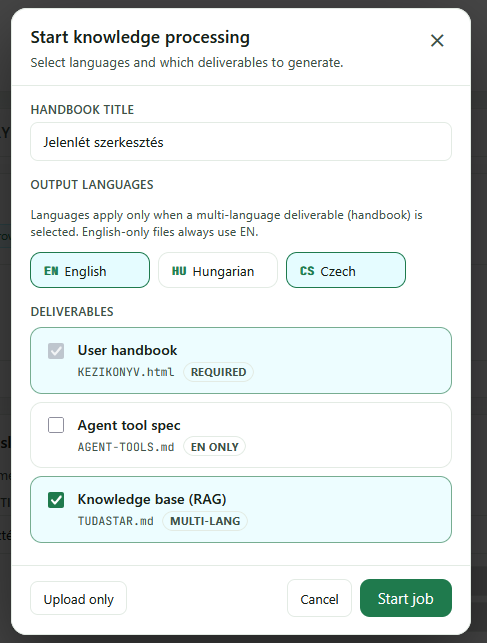Screen dimensions: 487x643
Task: Click the Upload only button
Action: (x=78, y=598)
